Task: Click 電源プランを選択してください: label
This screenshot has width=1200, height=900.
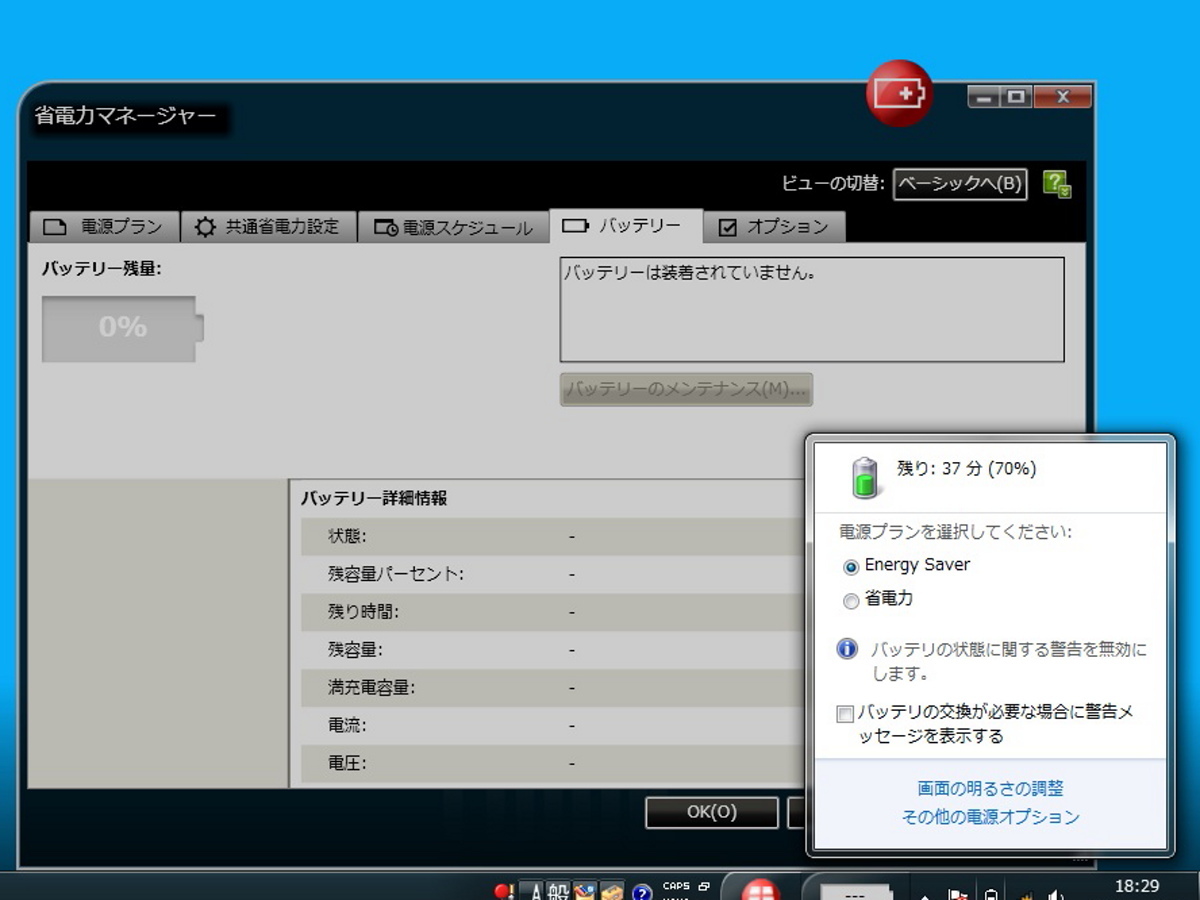Action: pos(955,532)
